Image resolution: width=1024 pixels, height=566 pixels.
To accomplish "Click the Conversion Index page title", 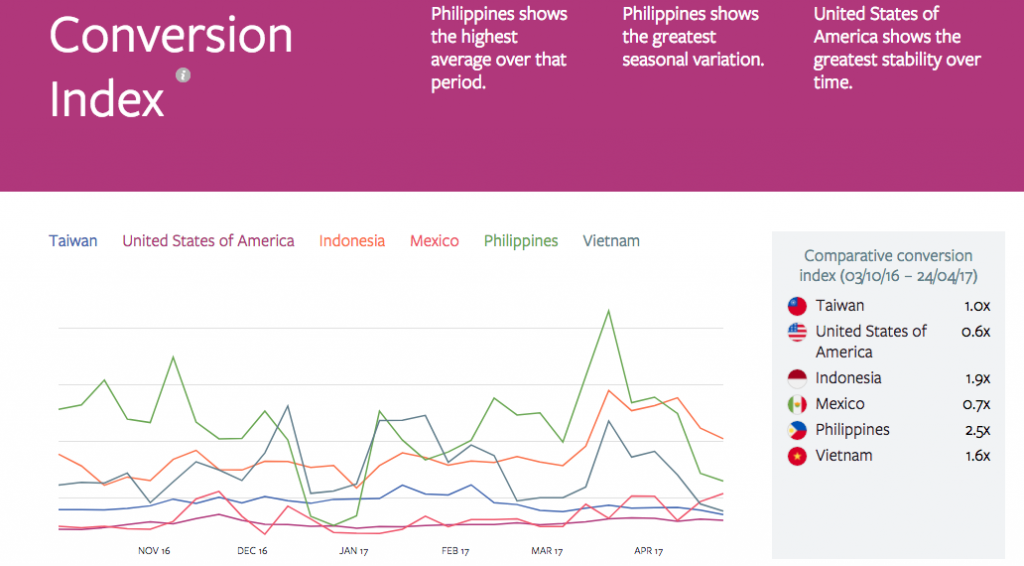I will point(170,67).
